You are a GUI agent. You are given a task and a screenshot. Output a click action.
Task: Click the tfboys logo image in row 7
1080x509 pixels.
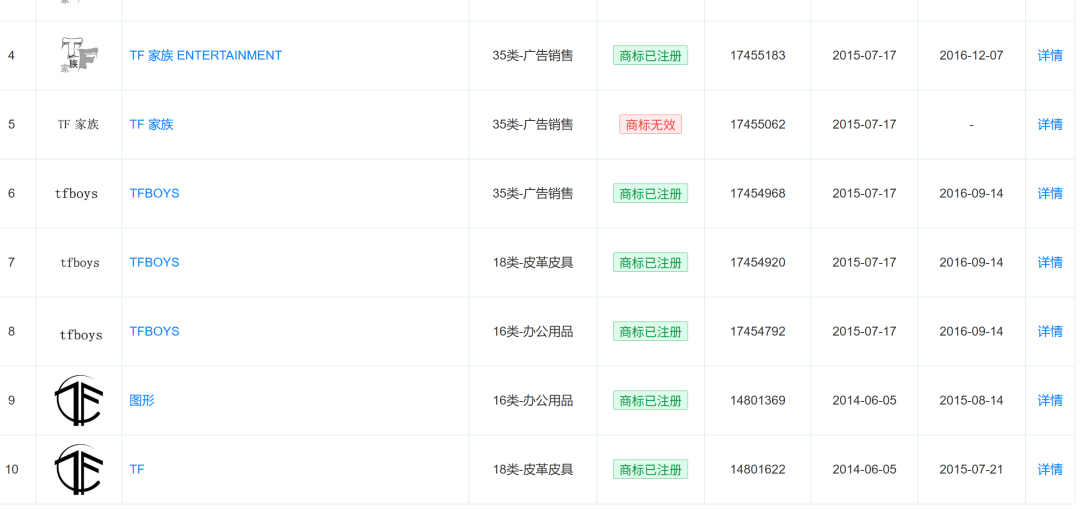pos(79,263)
